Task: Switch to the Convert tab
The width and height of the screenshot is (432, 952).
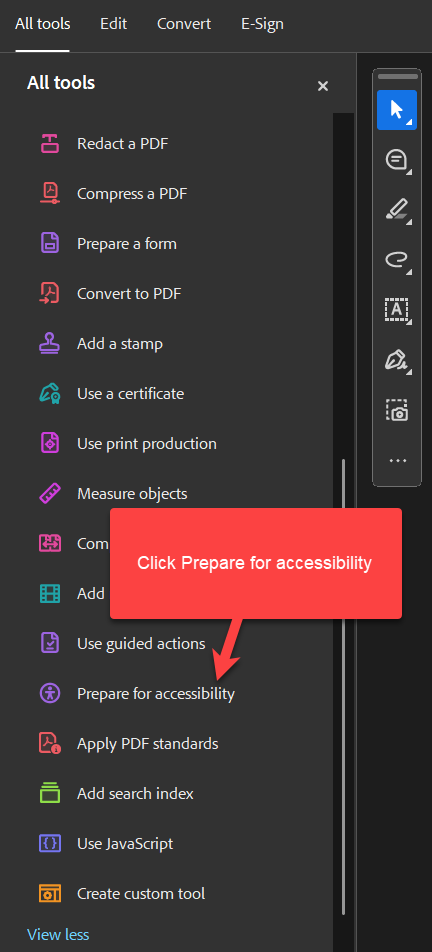Action: click(x=184, y=24)
